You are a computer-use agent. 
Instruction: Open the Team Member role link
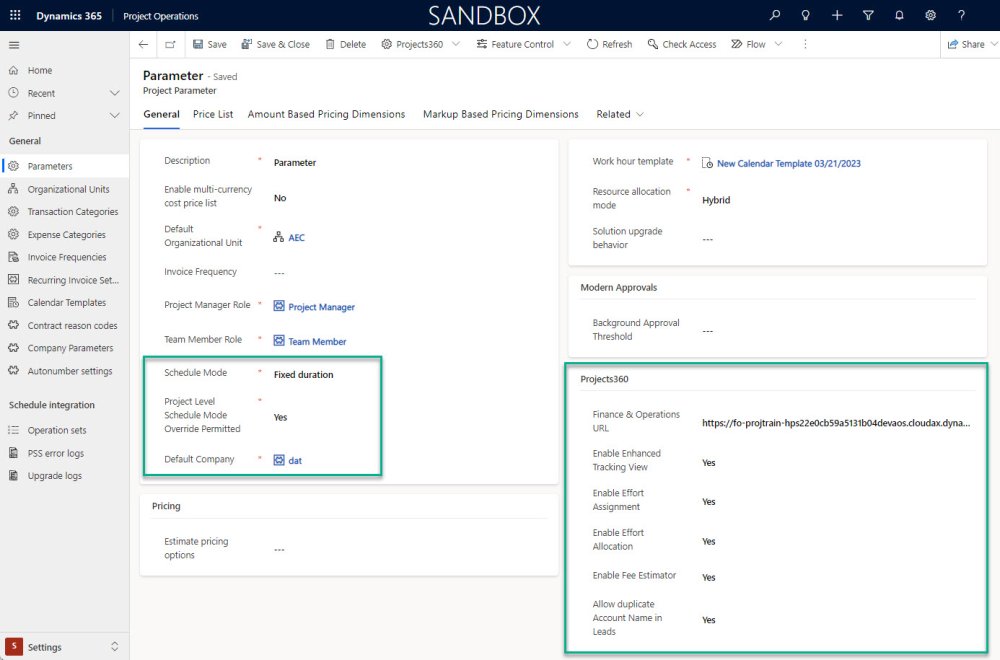click(317, 341)
